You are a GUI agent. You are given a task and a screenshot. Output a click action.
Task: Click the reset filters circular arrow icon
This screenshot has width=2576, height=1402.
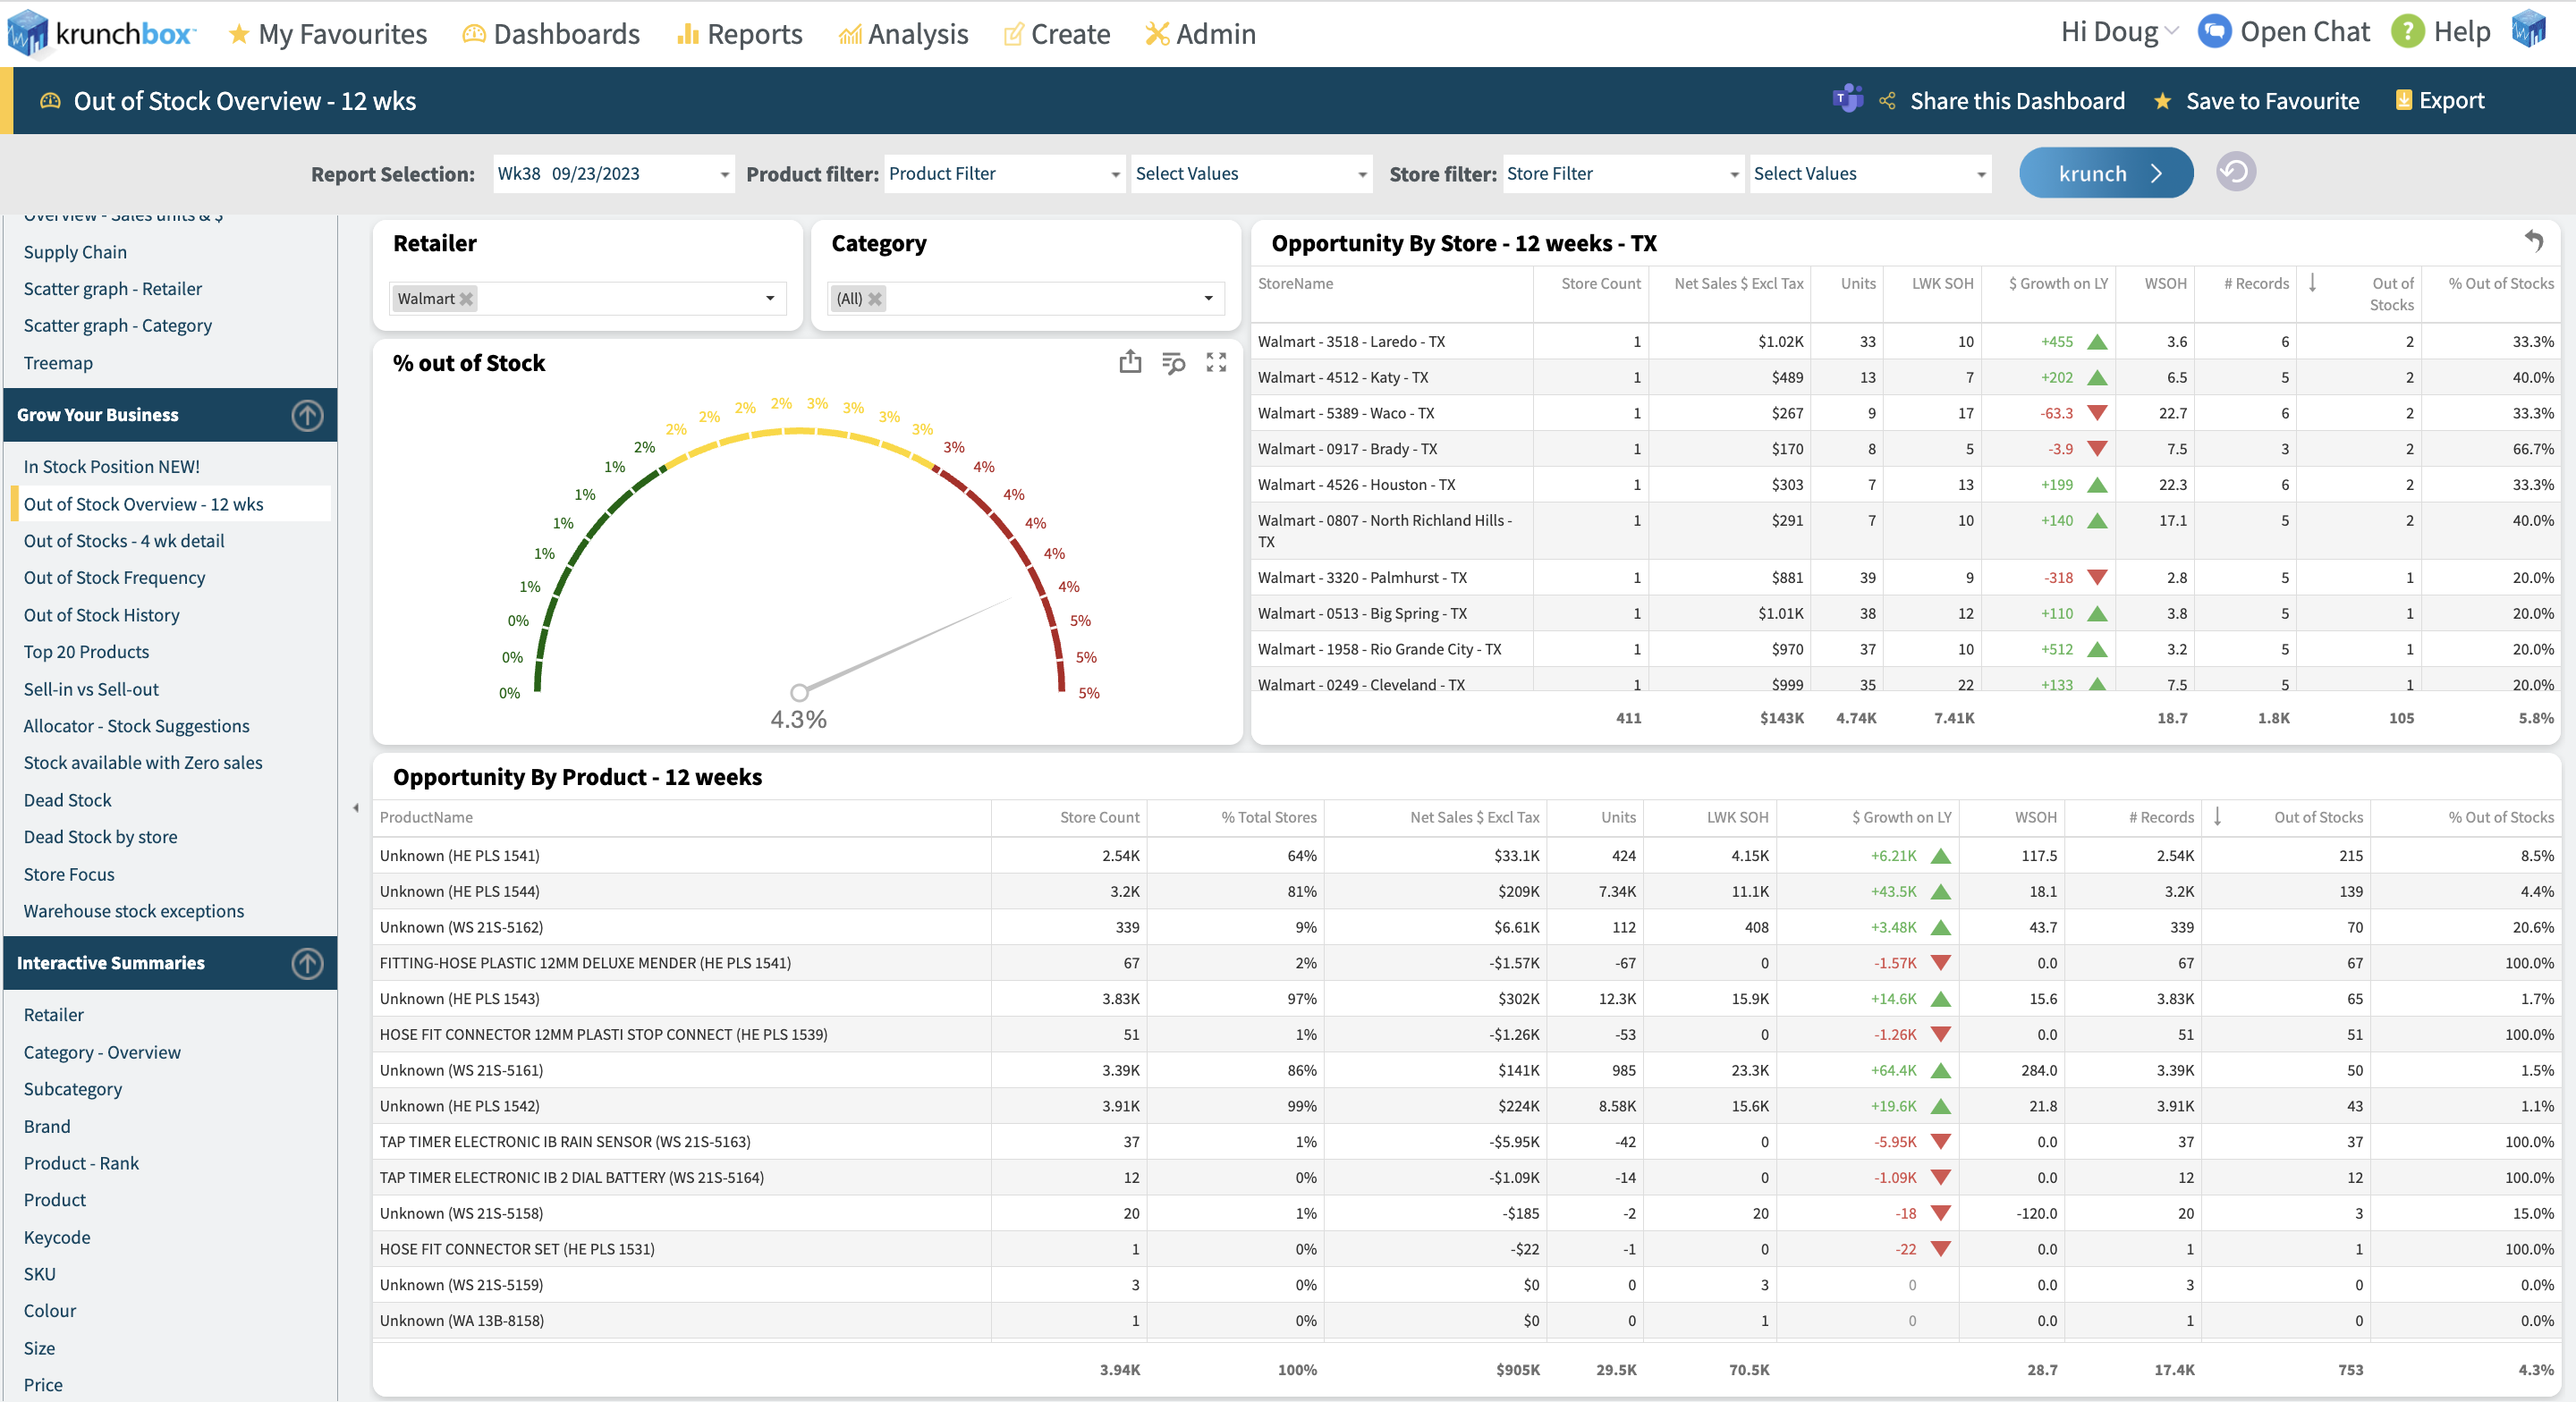click(2235, 172)
